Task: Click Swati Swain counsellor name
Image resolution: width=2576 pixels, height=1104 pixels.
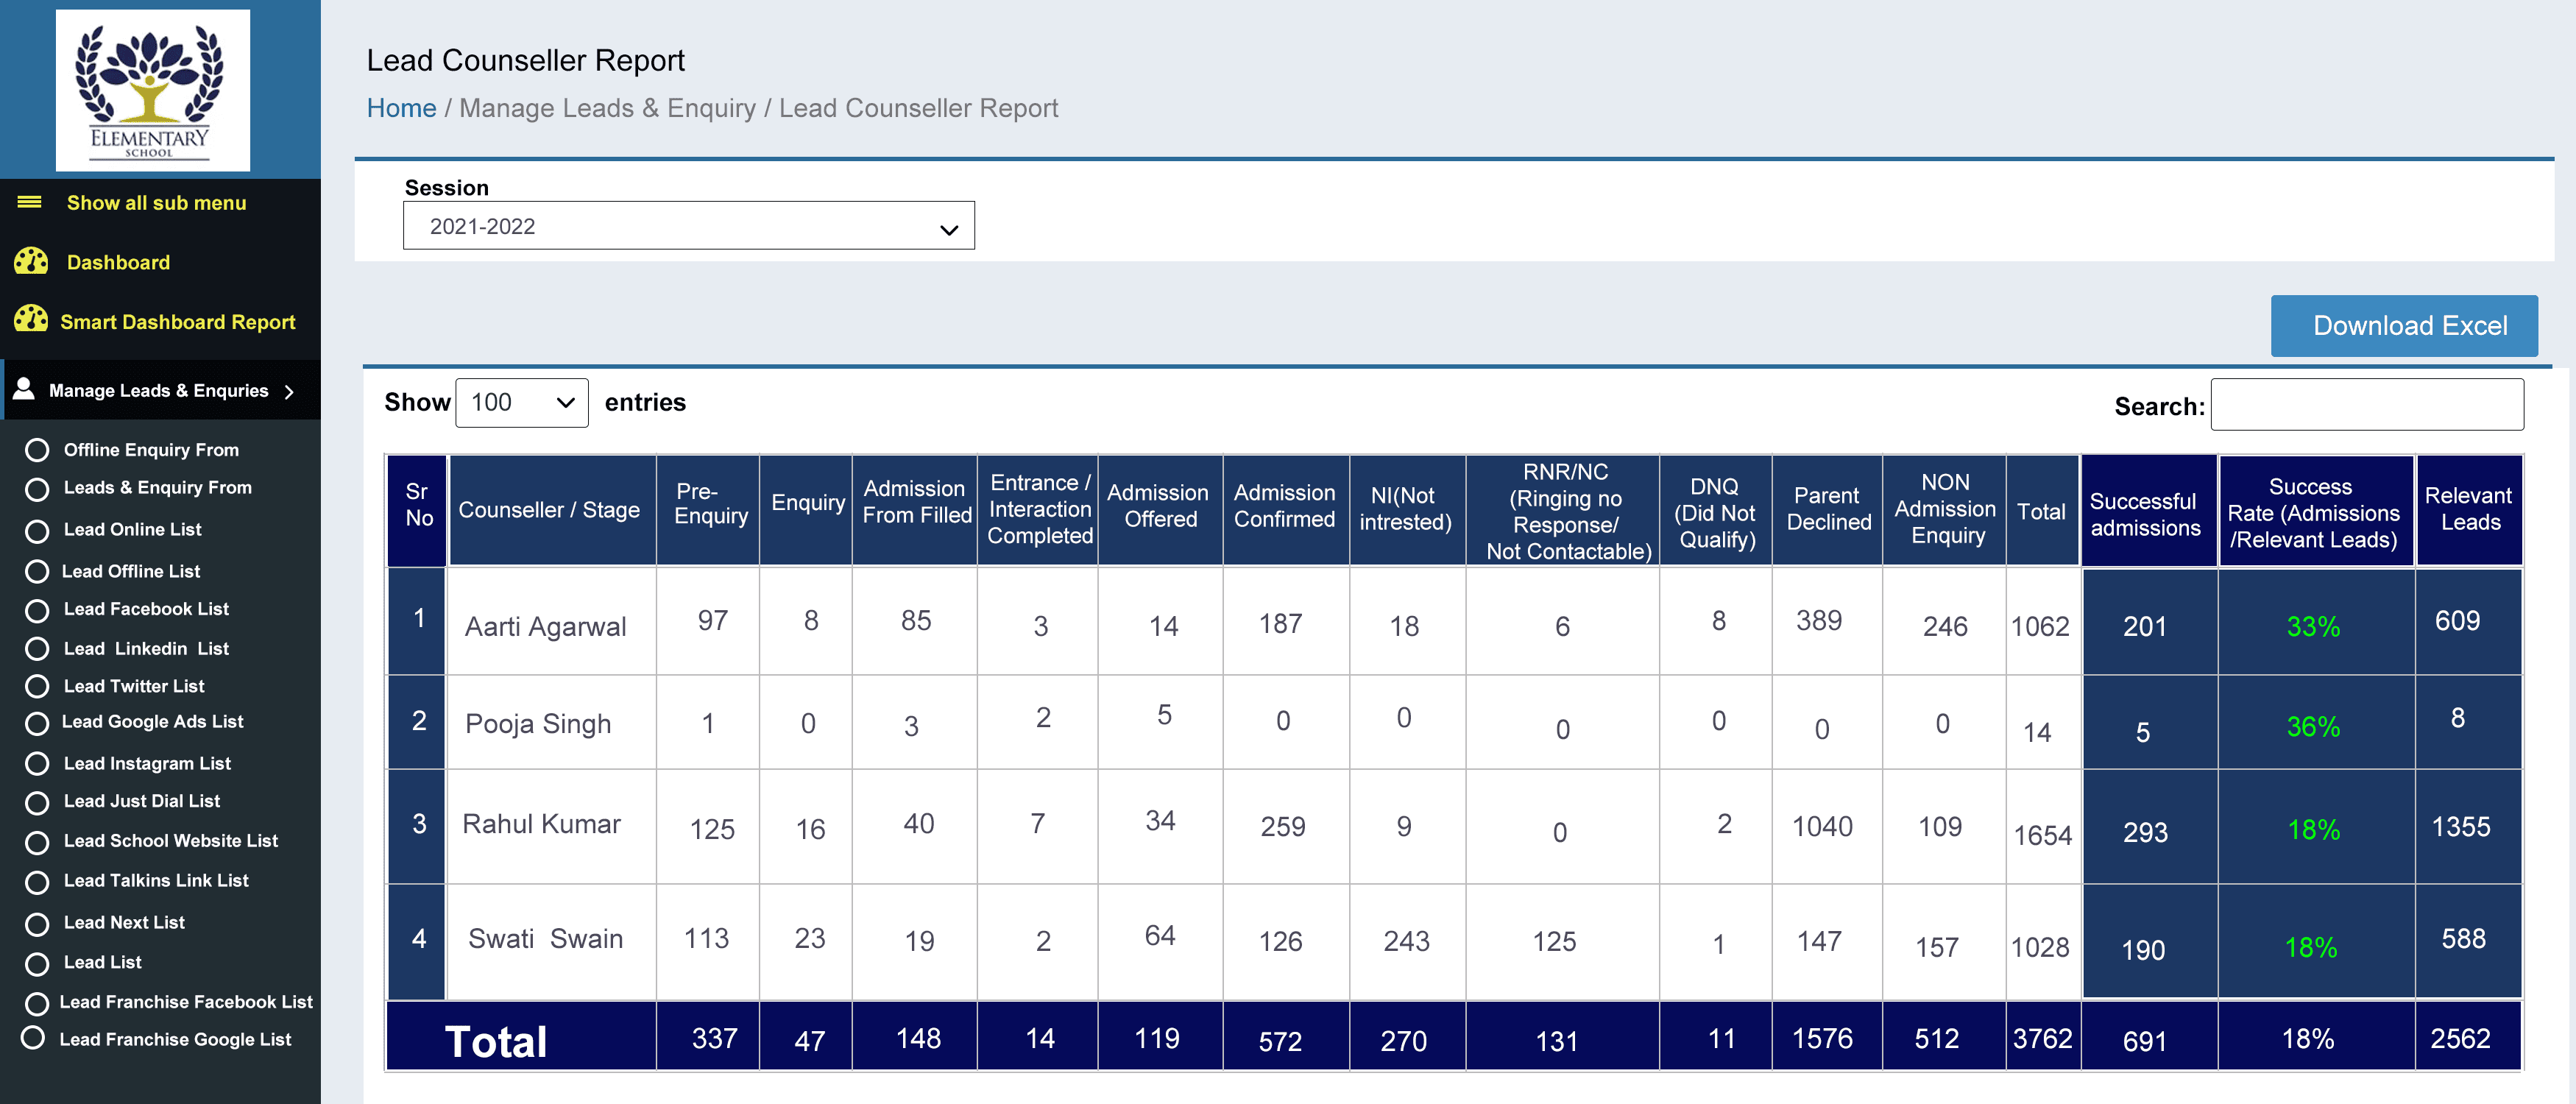Action: 545,939
